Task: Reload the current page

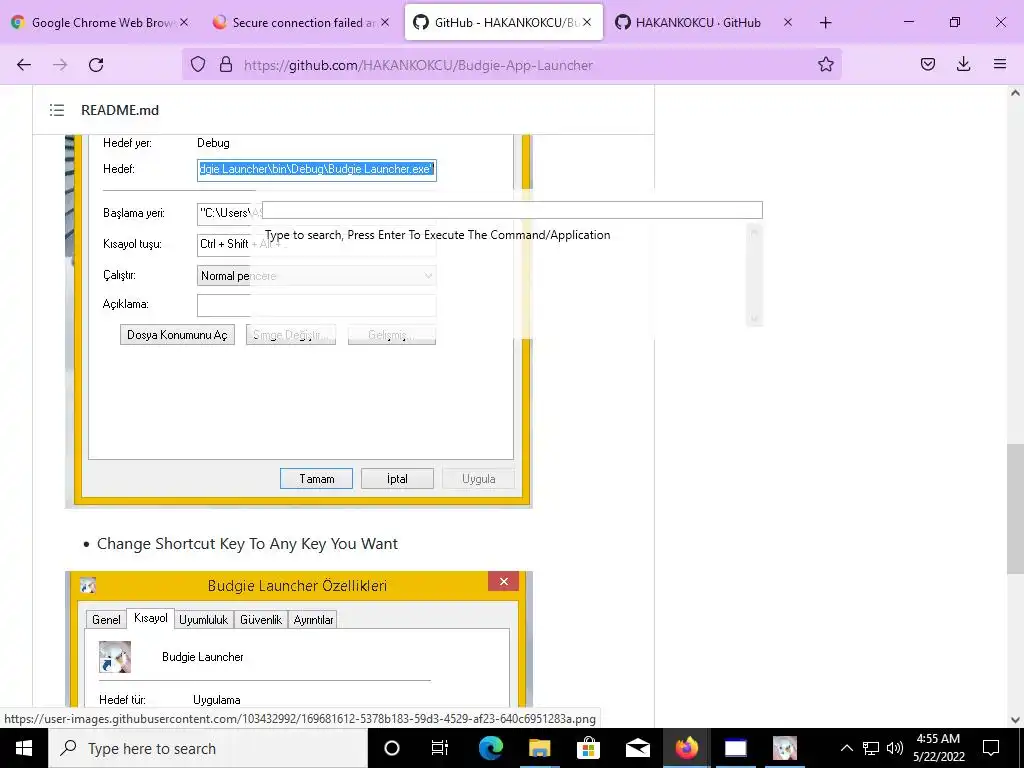Action: pyautogui.click(x=96, y=65)
